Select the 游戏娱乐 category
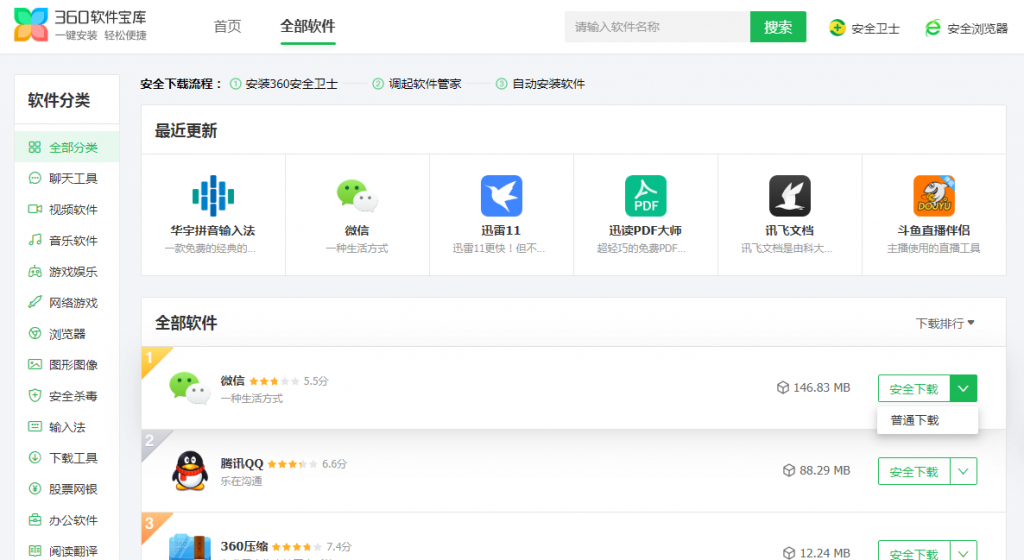This screenshot has width=1024, height=560. [67, 272]
